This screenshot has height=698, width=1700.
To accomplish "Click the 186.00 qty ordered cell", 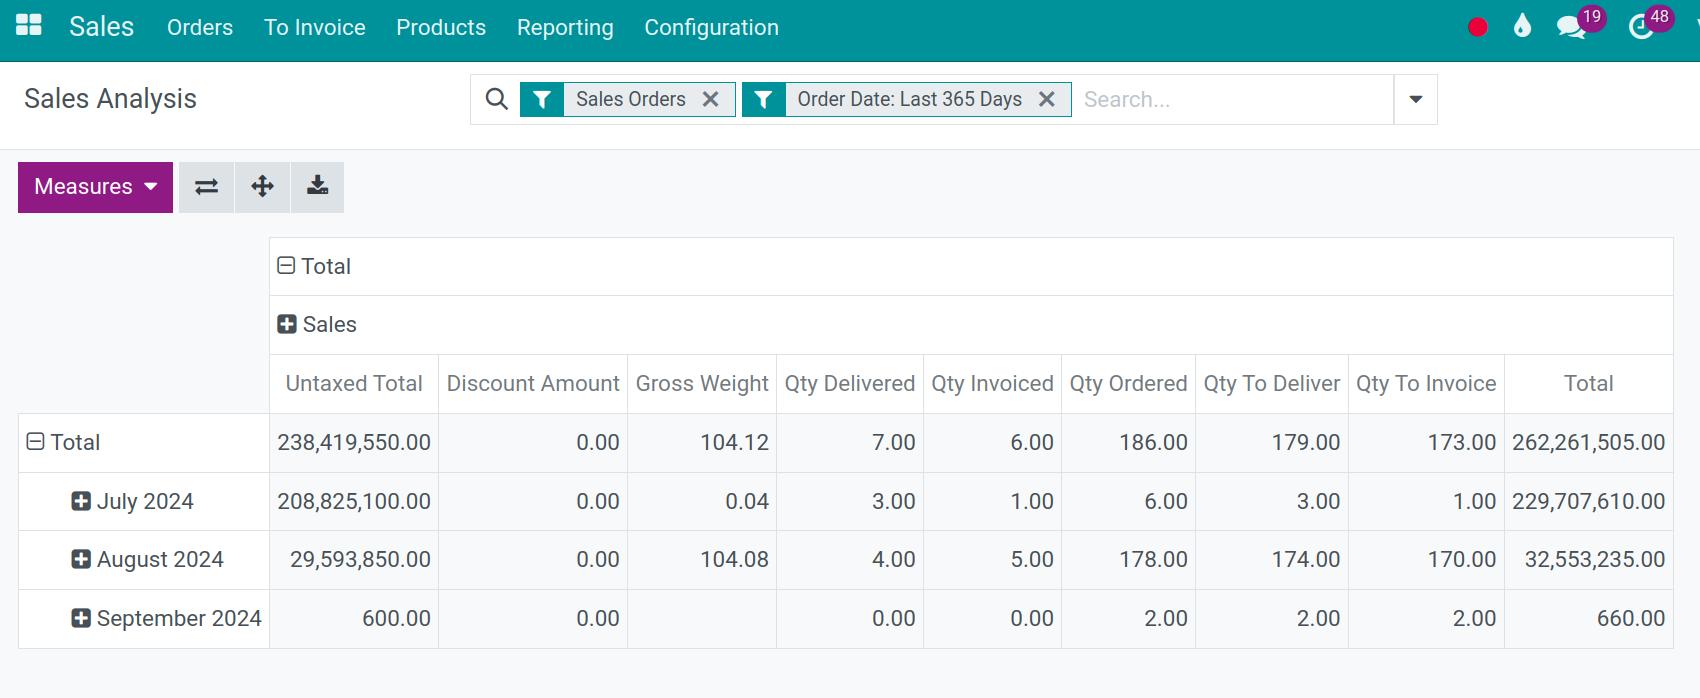I will (x=1128, y=442).
